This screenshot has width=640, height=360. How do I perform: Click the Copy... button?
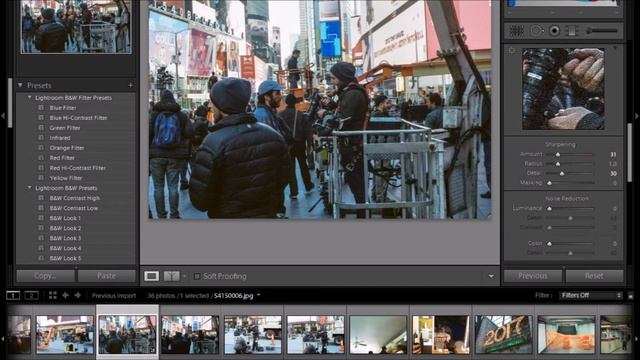click(45, 276)
